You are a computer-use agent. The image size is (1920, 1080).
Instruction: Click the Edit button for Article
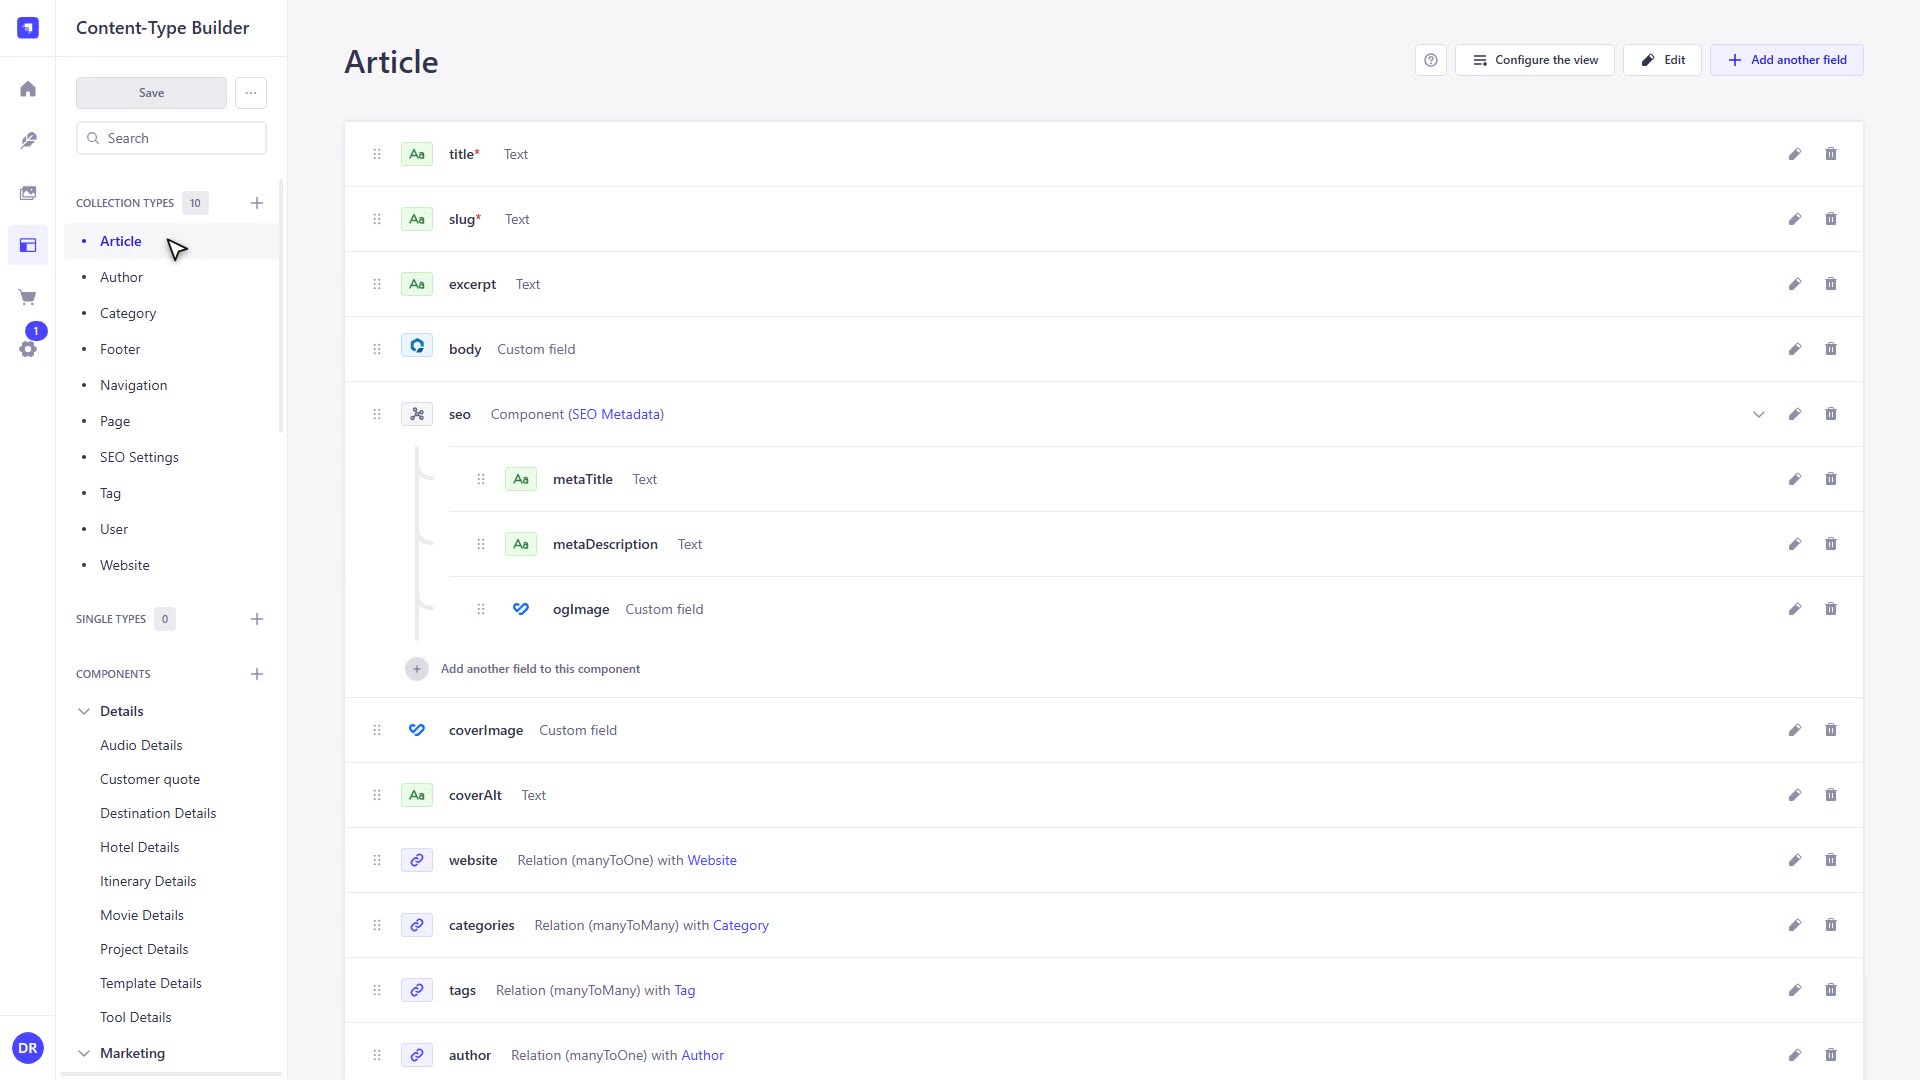point(1662,60)
